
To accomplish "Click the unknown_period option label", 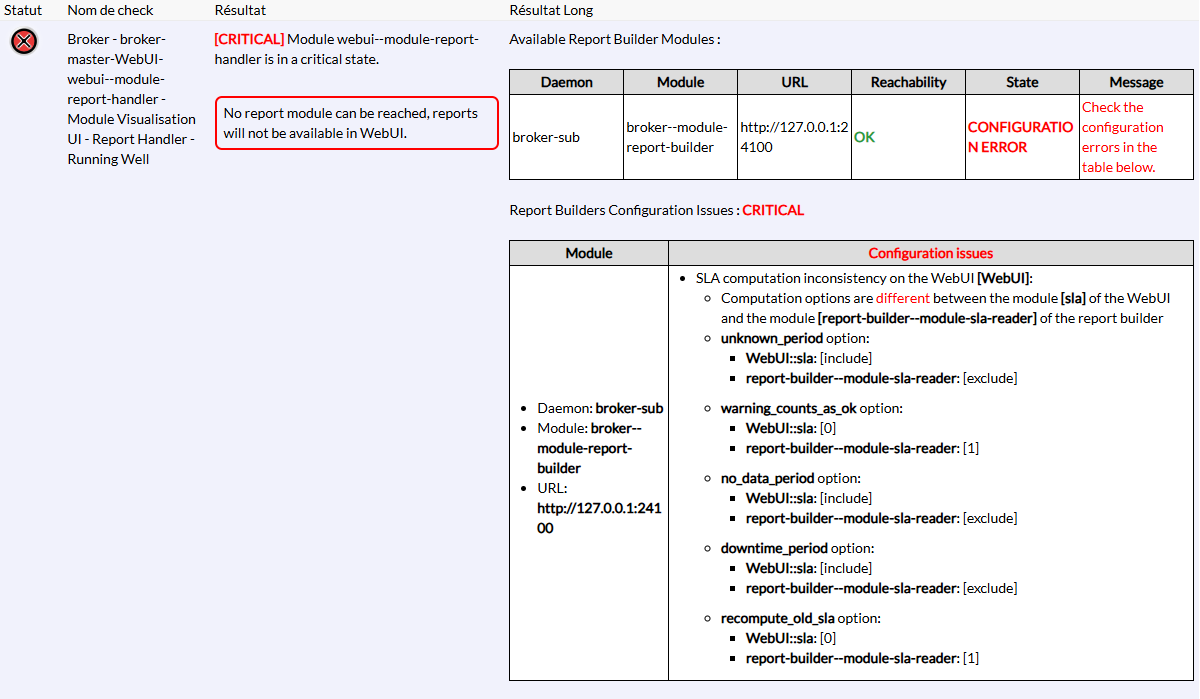I will coord(771,338).
